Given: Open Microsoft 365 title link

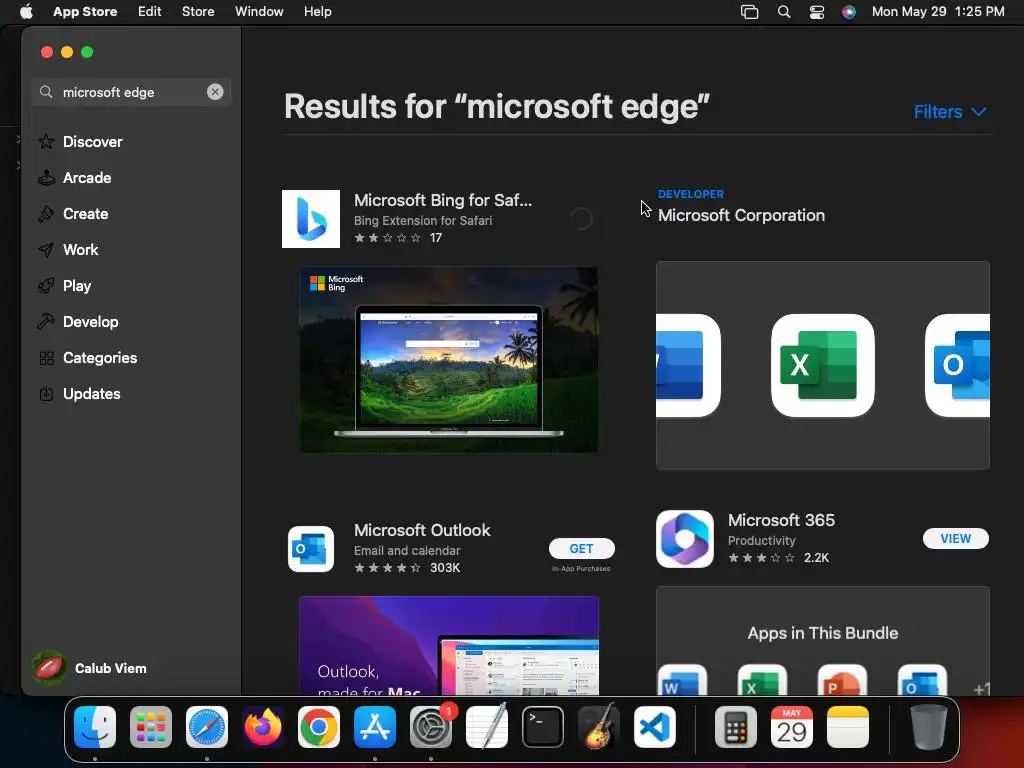Looking at the screenshot, I should point(781,520).
